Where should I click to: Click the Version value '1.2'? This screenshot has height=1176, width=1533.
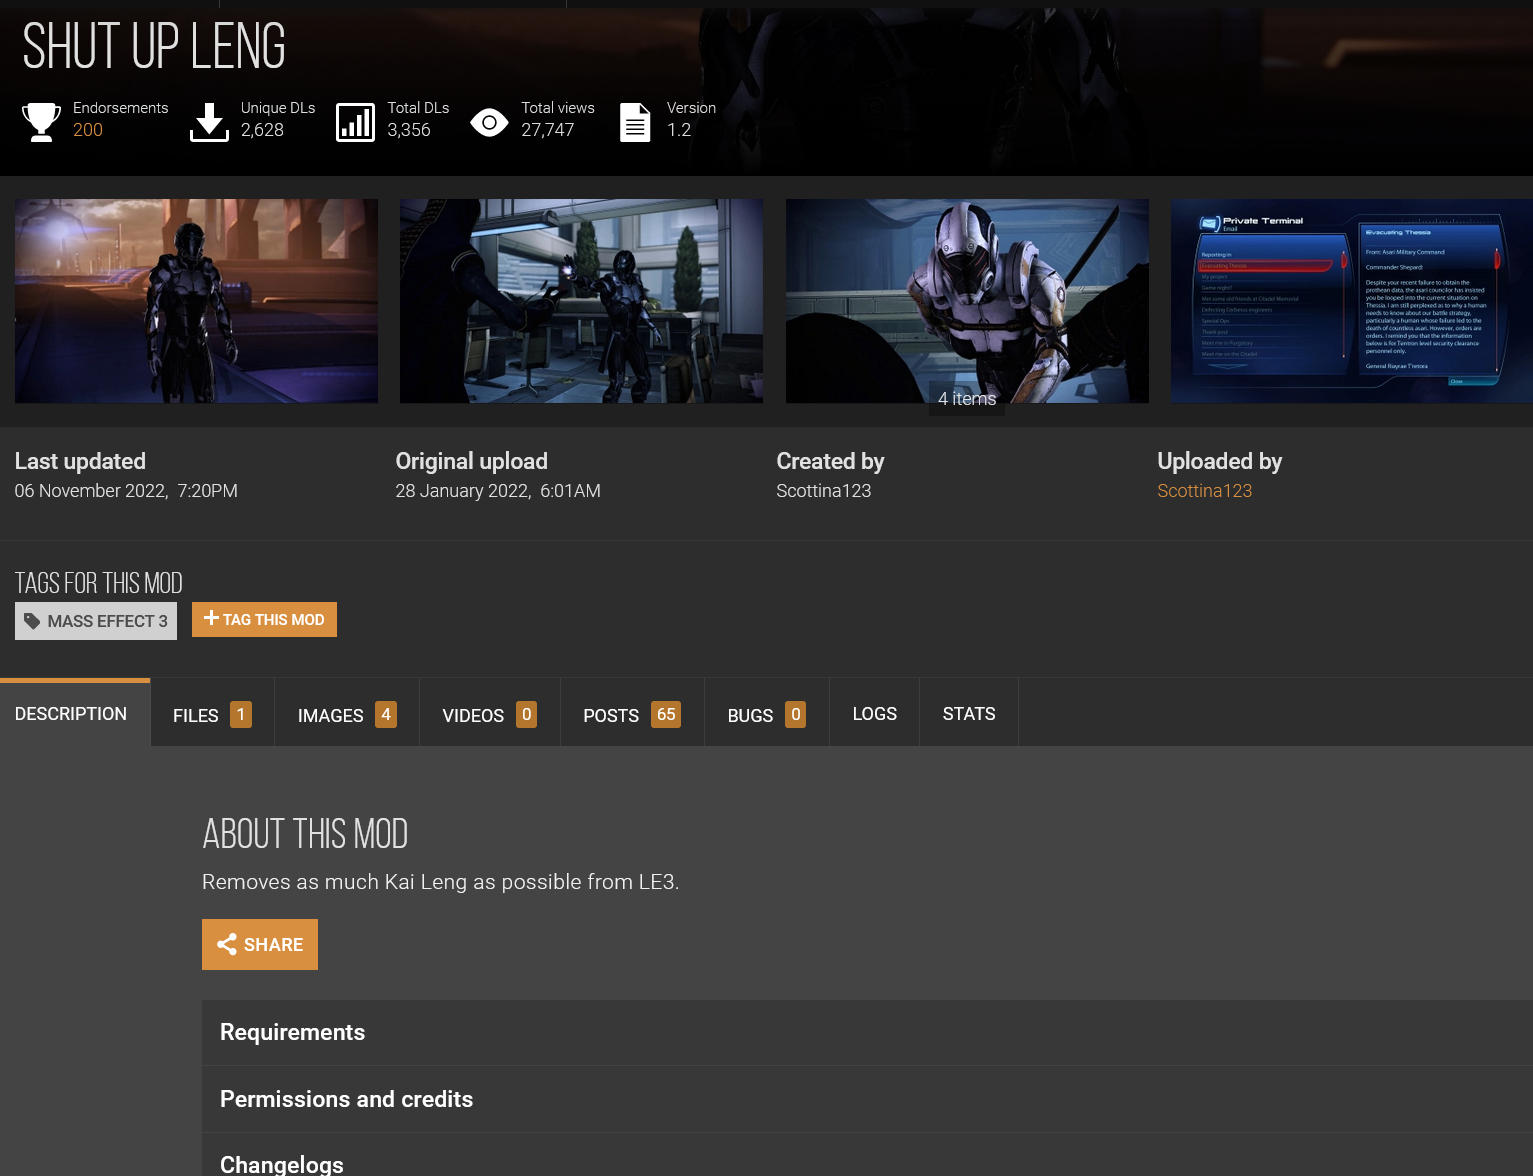pos(679,130)
